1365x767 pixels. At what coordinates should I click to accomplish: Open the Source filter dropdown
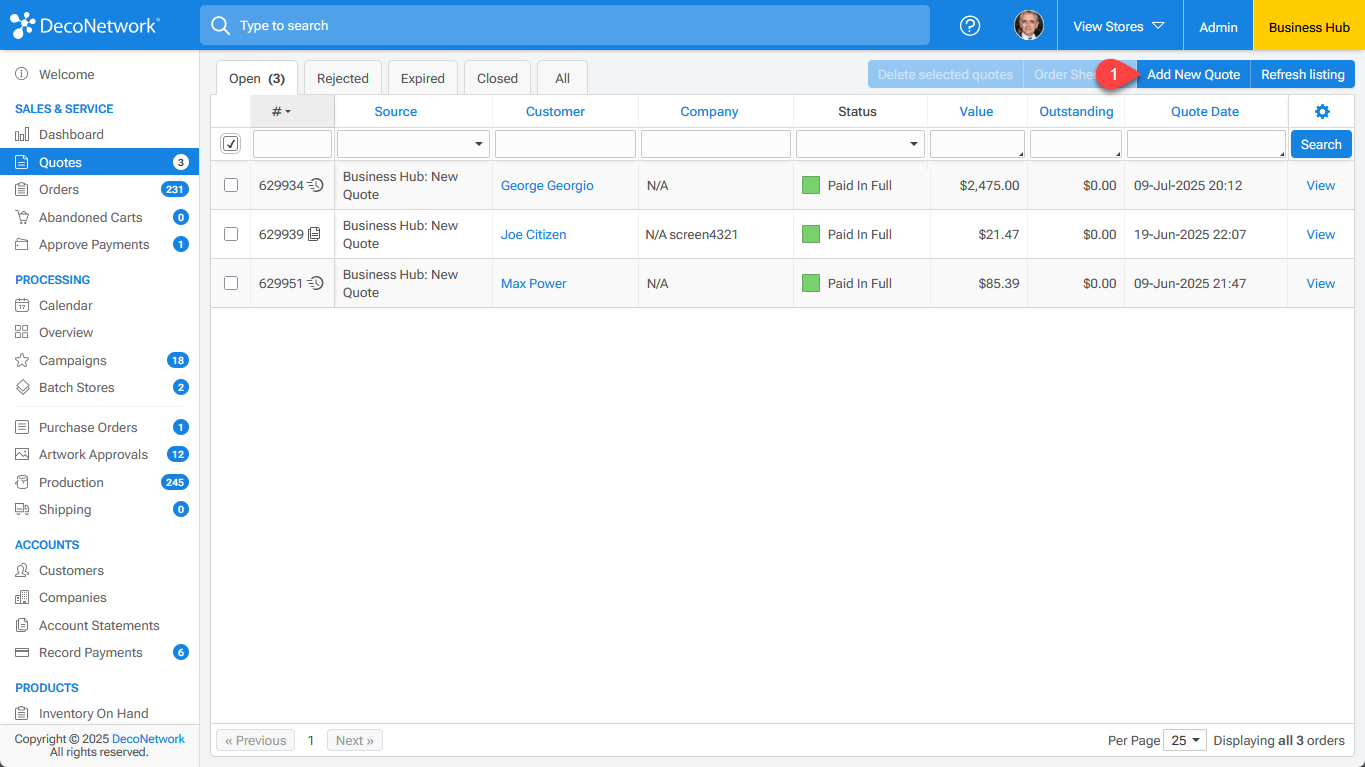413,144
